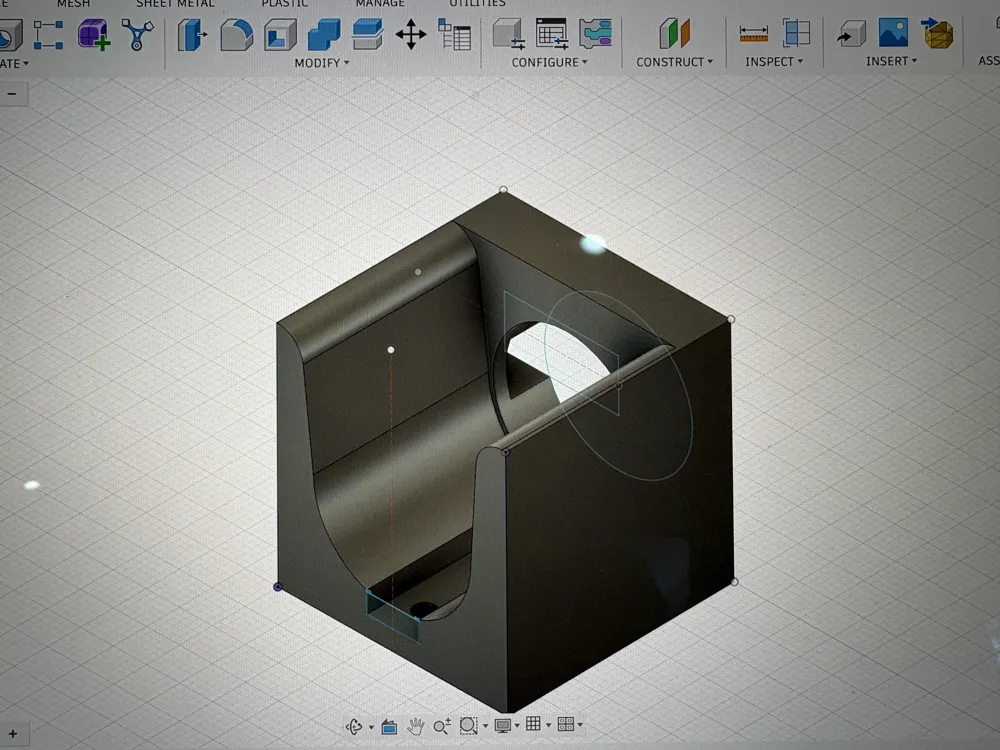Click the Display Settings monitor icon
The image size is (1000, 750).
[x=503, y=725]
